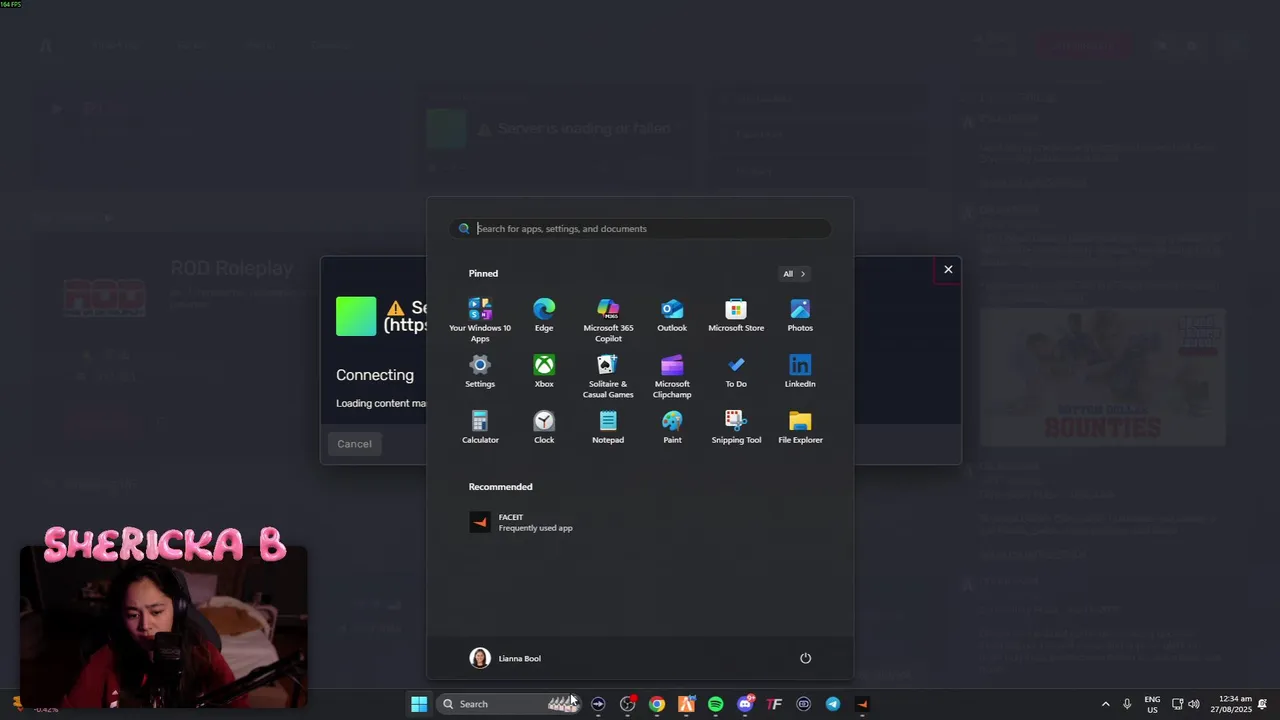Open the To Do app
The width and height of the screenshot is (1280, 720).
coord(736,371)
